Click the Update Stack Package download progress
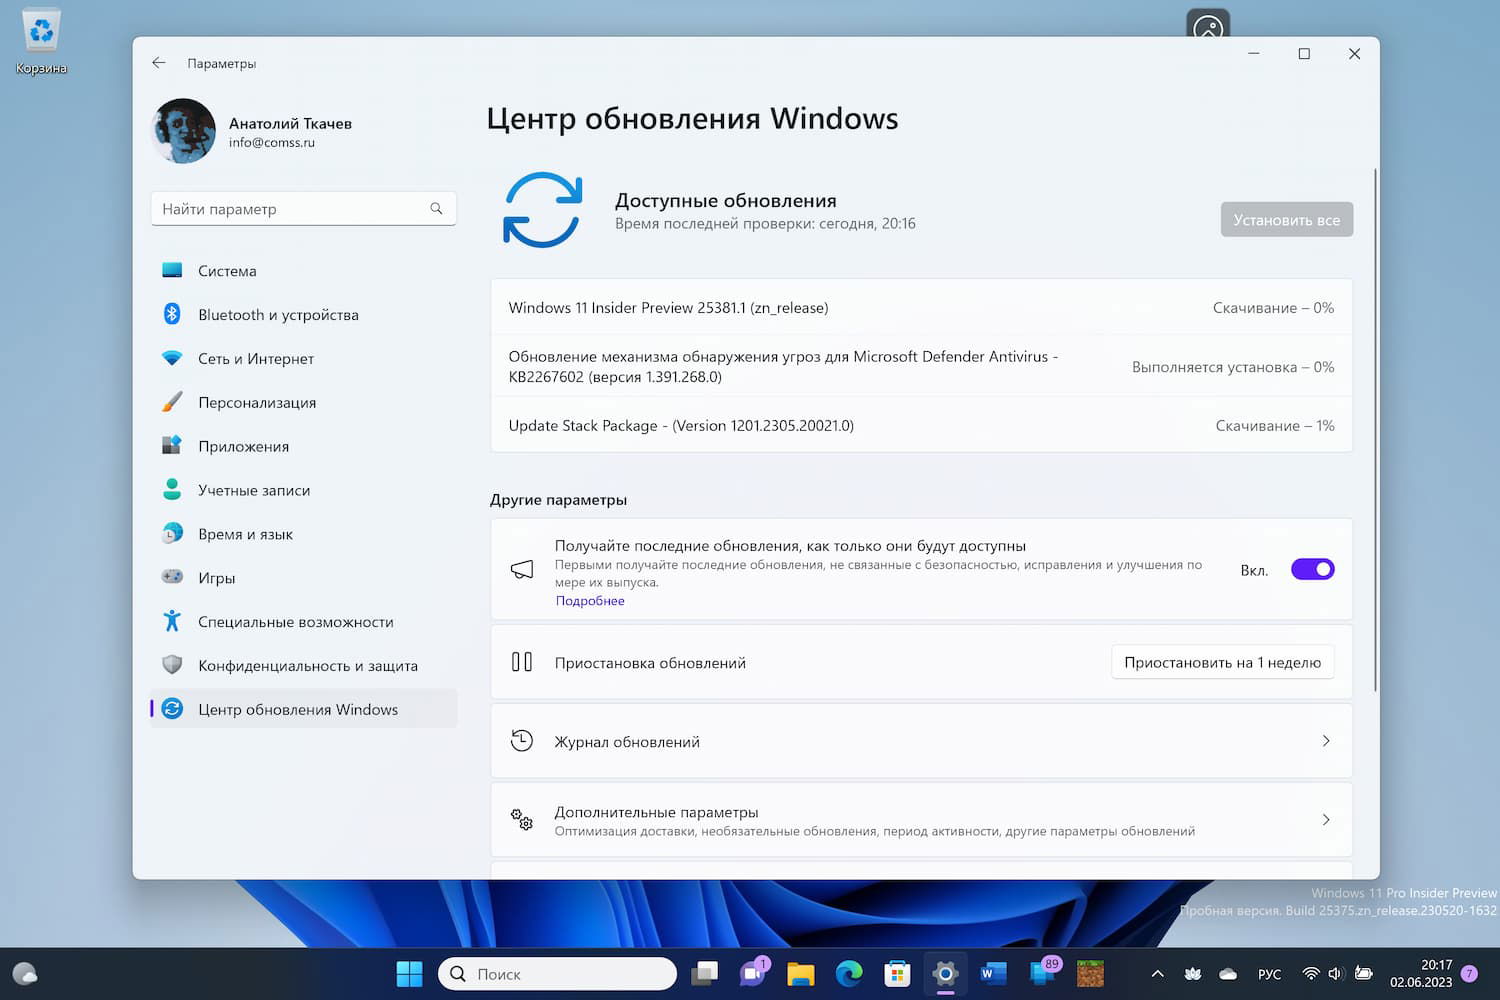This screenshot has height=1000, width=1500. [1274, 425]
